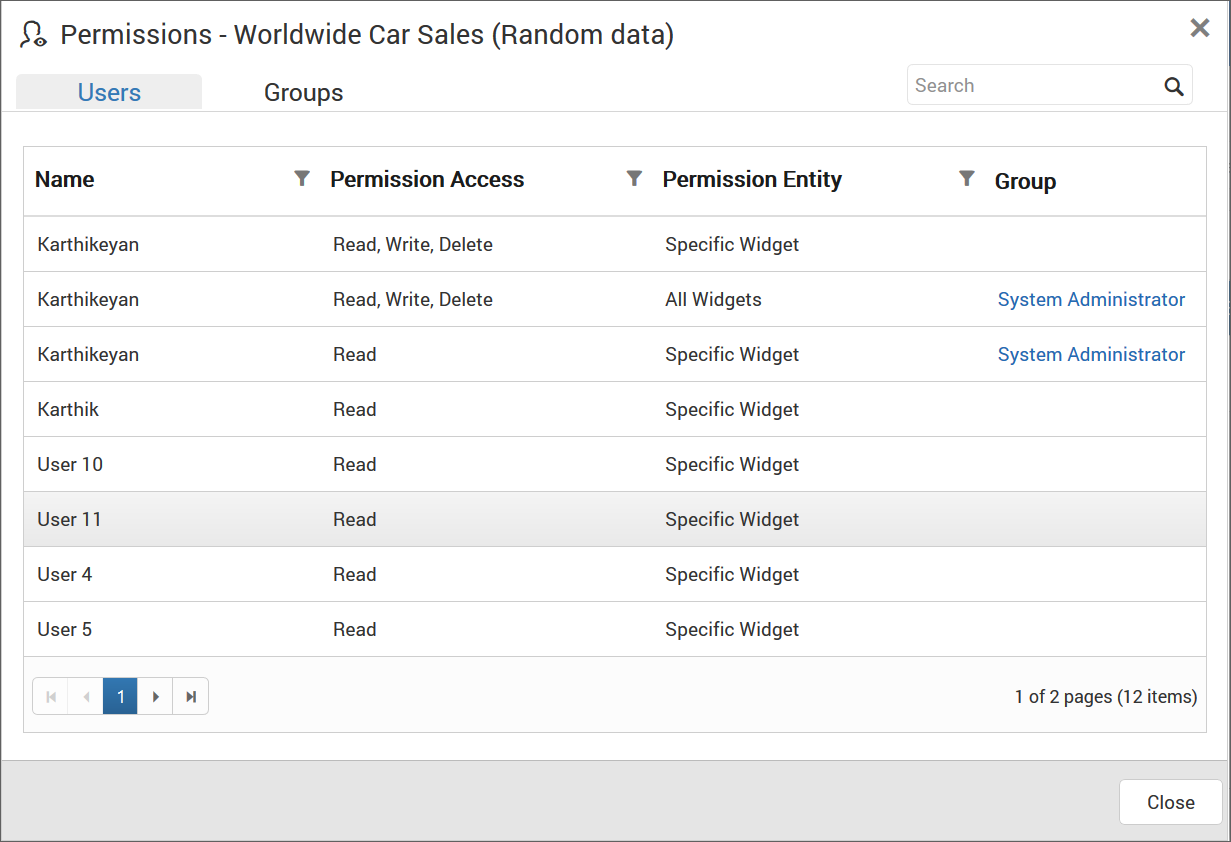Viewport: 1231px width, 842px height.
Task: Sort by the Permission Access column header
Action: pos(427,180)
